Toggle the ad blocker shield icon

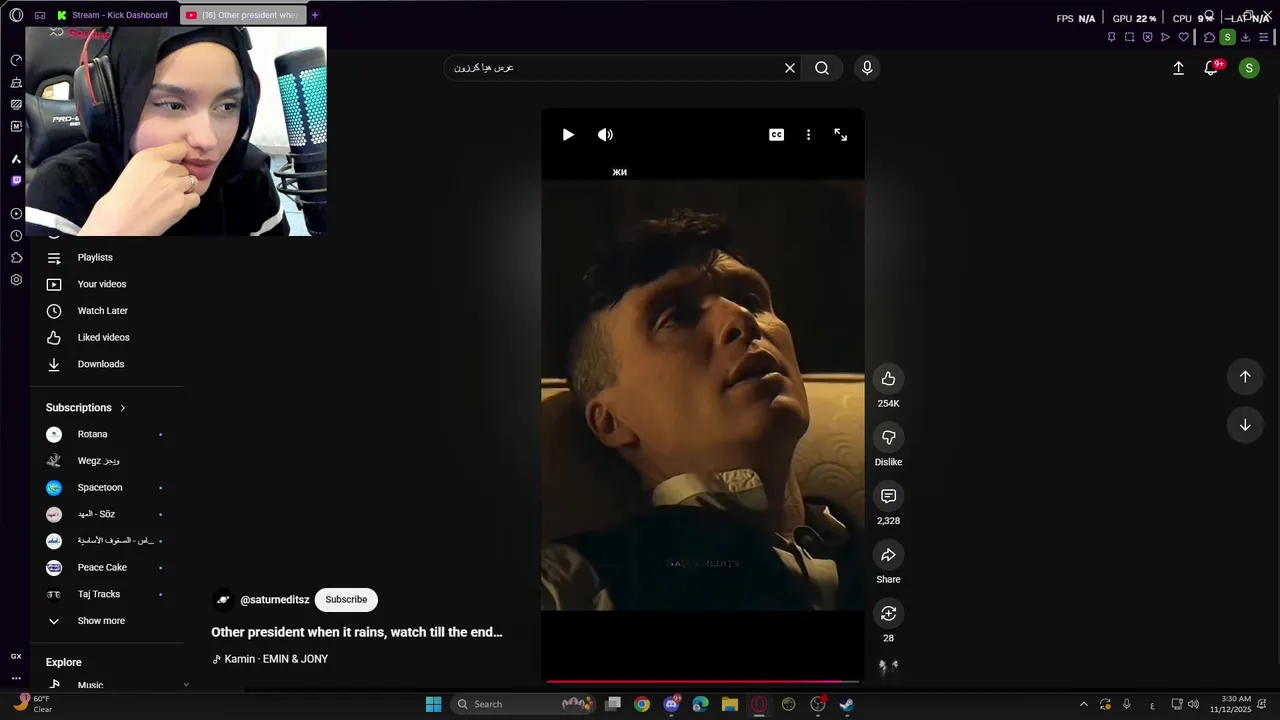point(1147,37)
